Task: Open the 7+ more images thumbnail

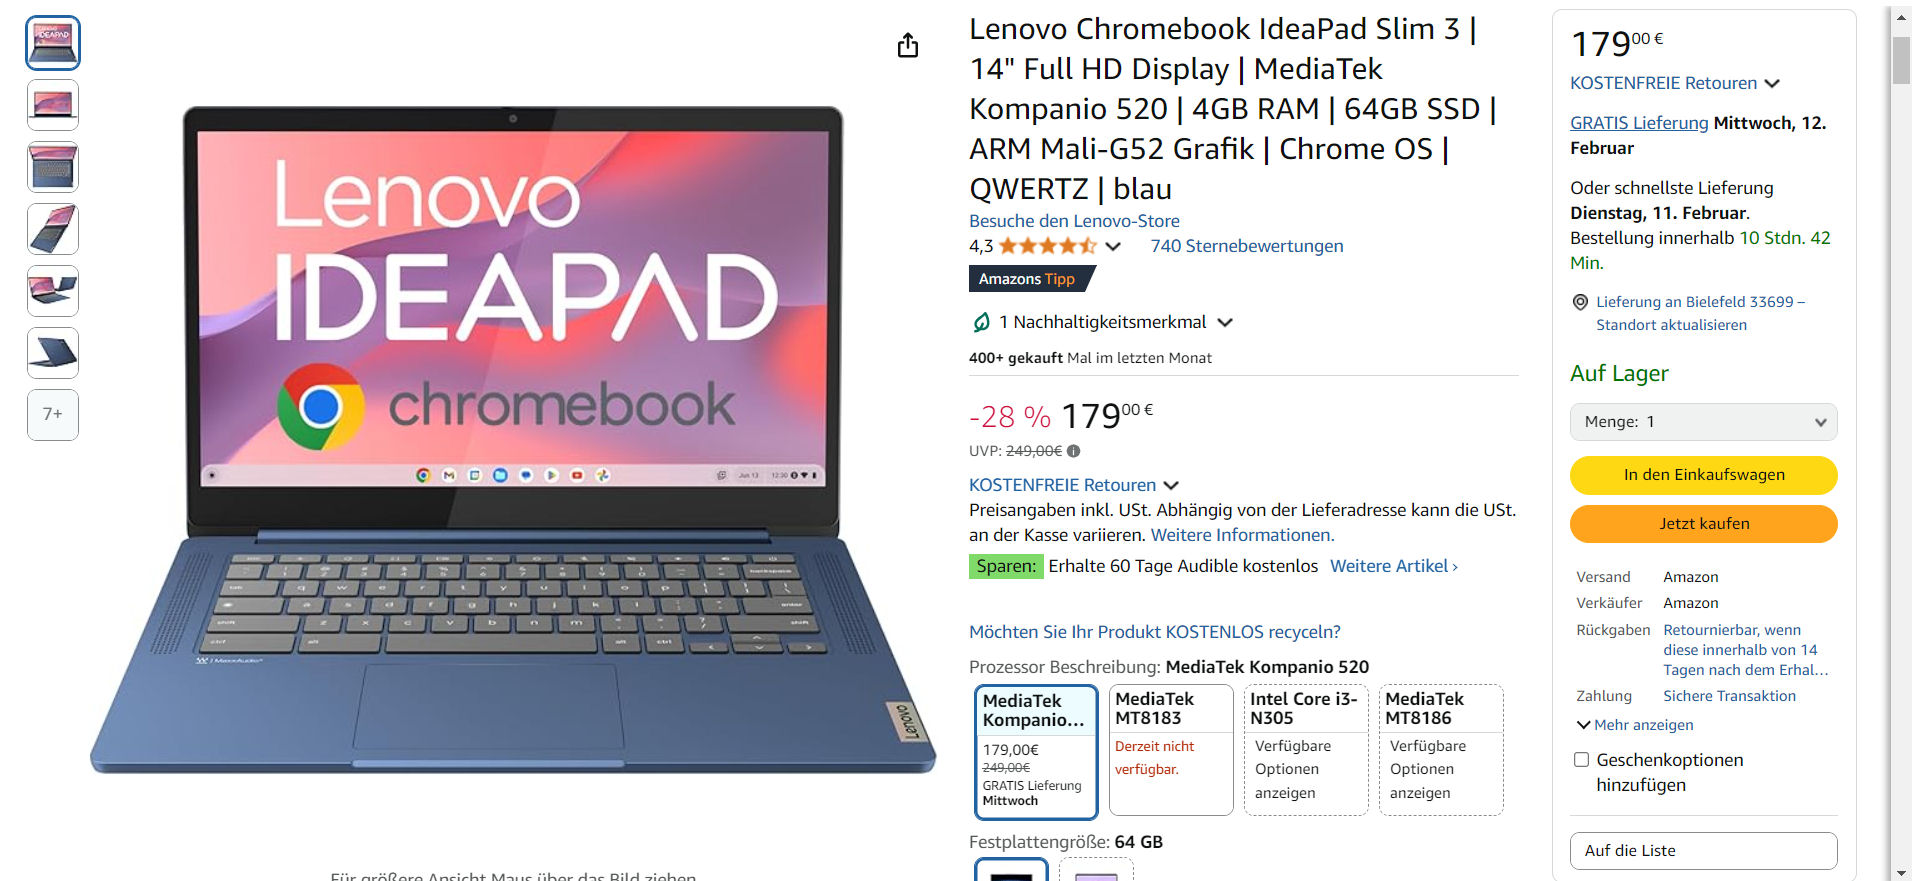Action: click(x=53, y=414)
